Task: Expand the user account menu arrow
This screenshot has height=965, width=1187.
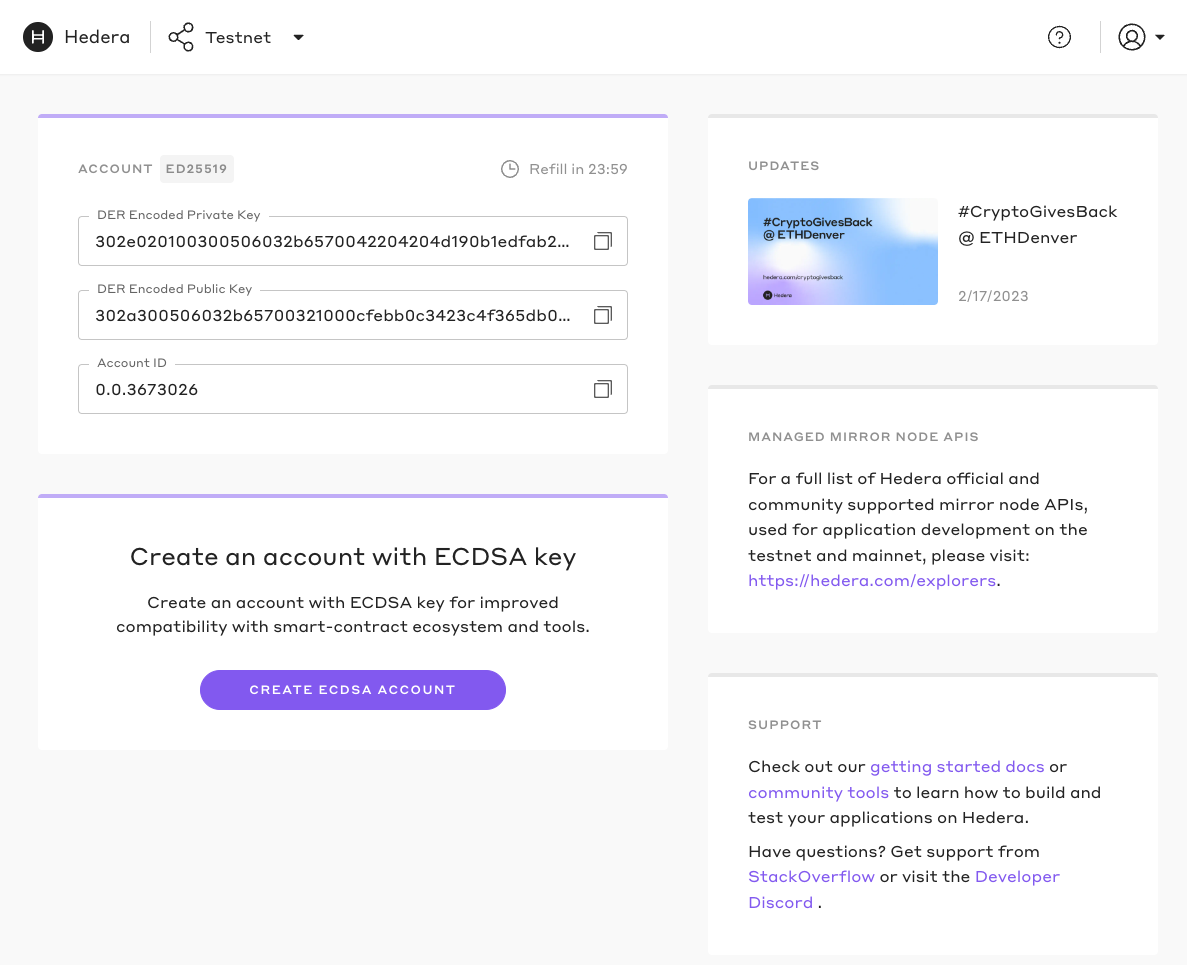Action: point(1159,37)
